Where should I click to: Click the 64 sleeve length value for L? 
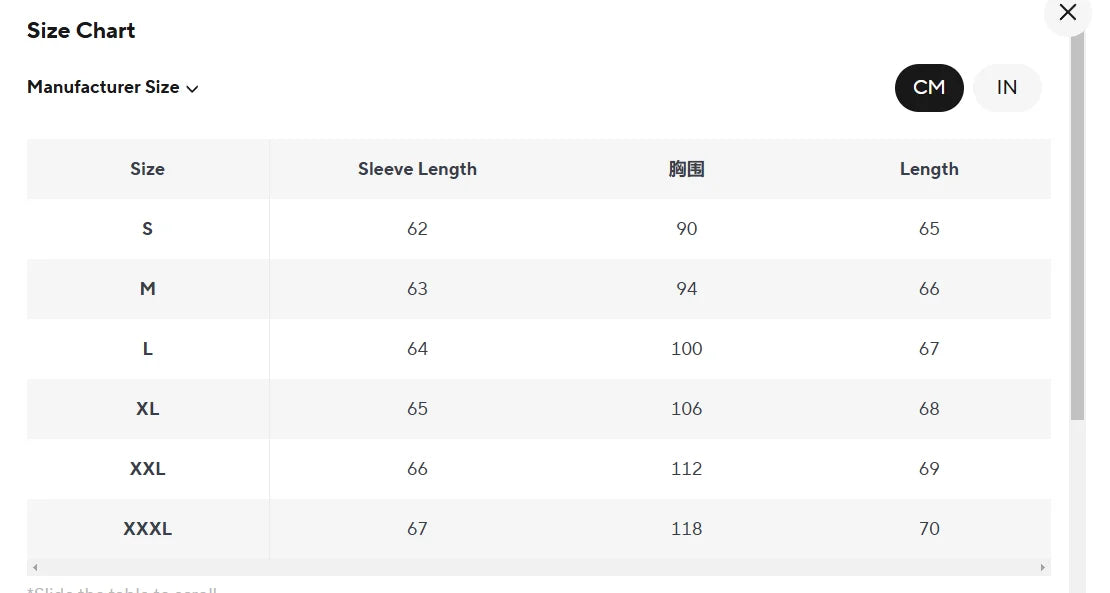[417, 349]
